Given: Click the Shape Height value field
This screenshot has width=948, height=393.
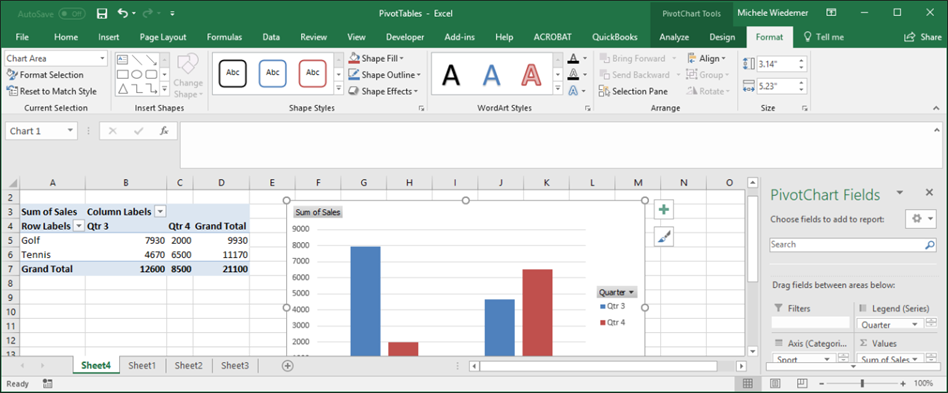Looking at the screenshot, I should pos(775,63).
